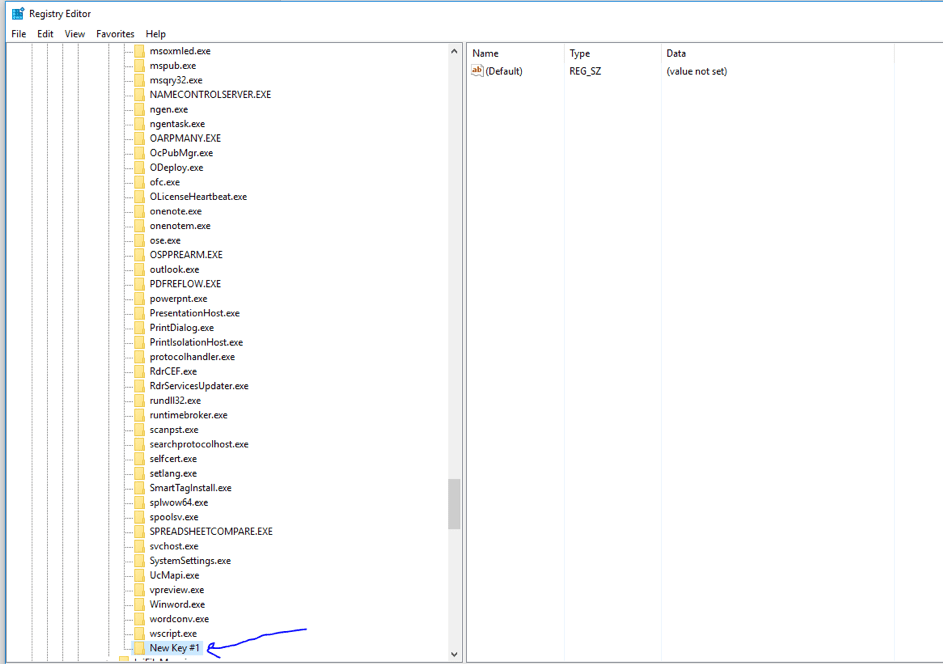Image resolution: width=943 pixels, height=664 pixels.
Task: Open the Help menu
Action: pos(155,34)
